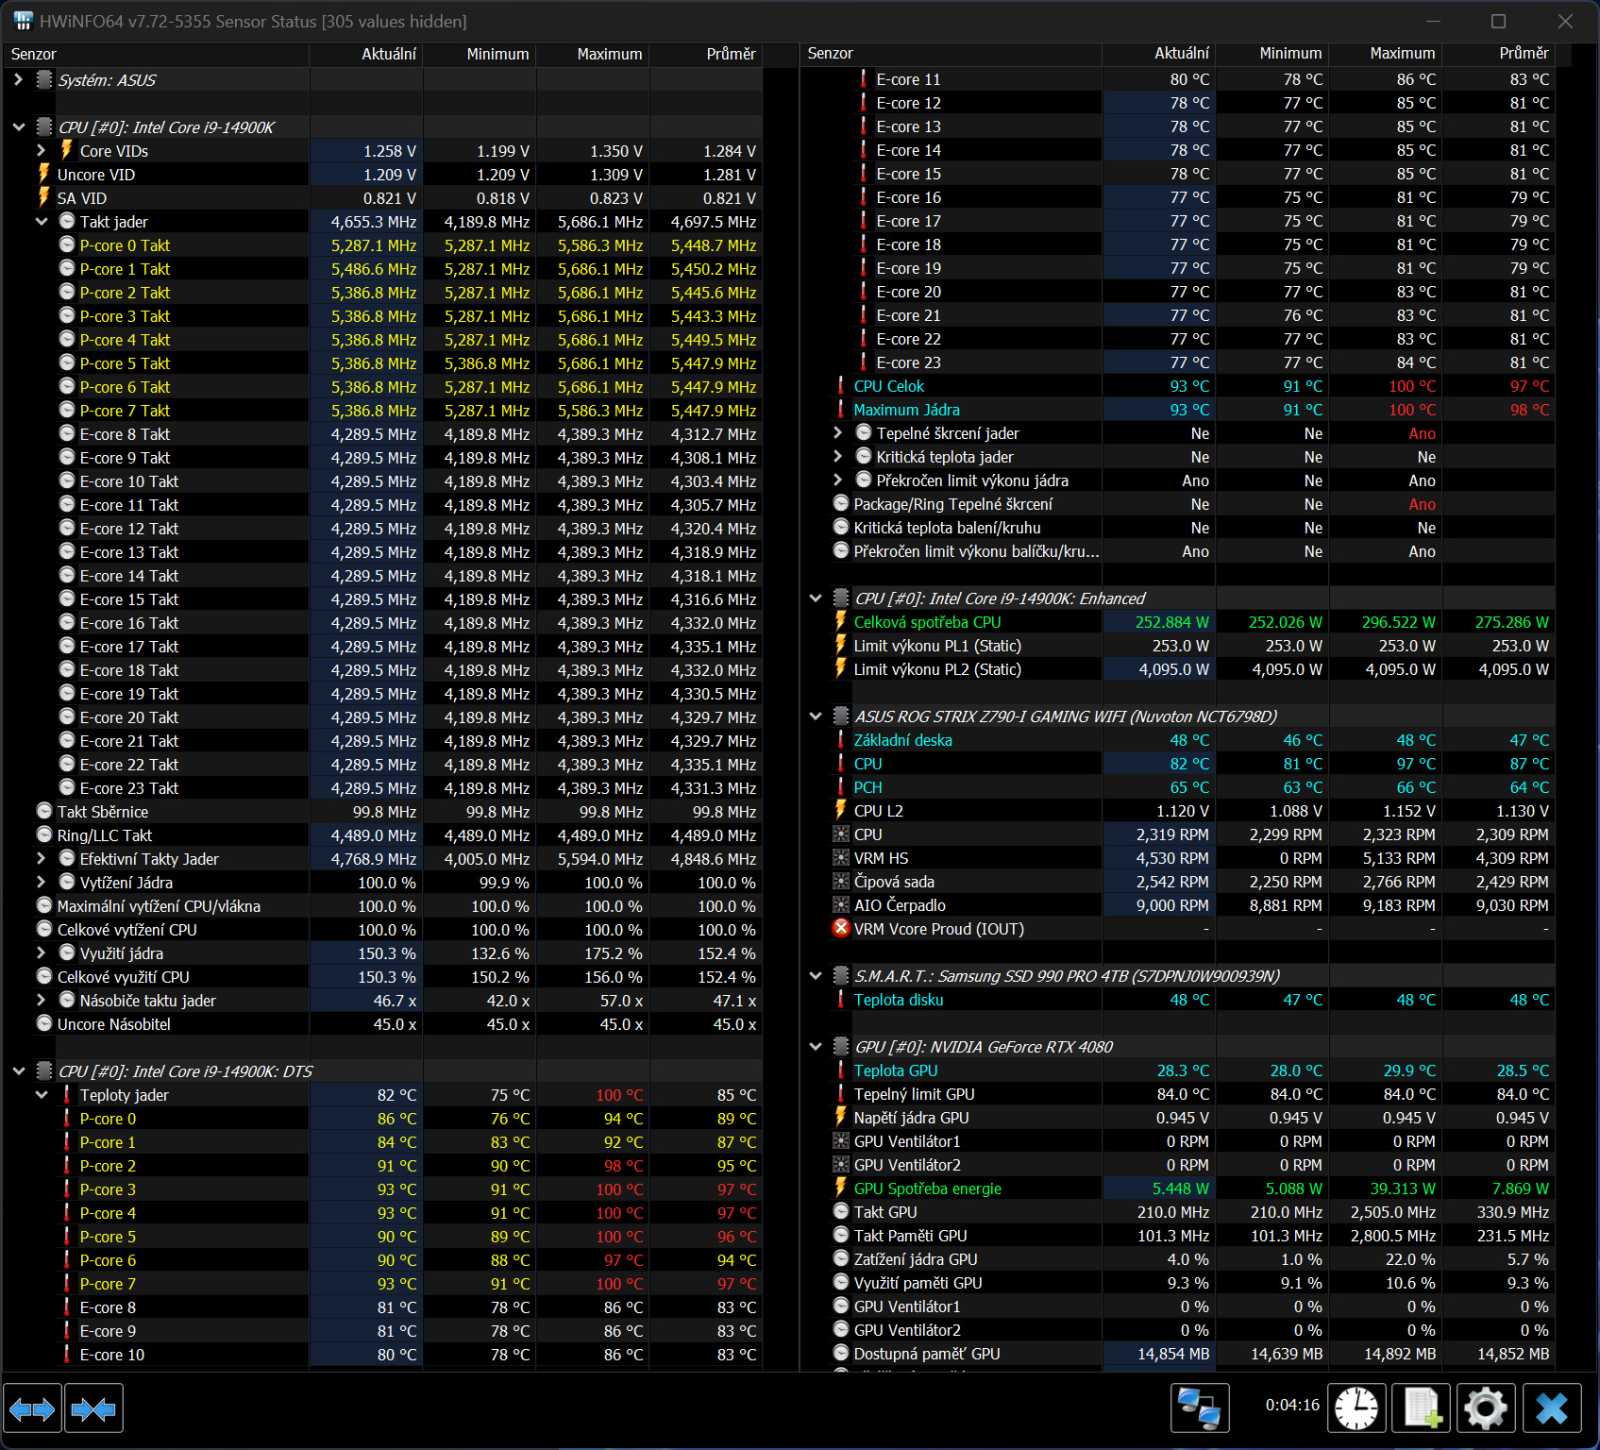Expand the Core VIDs row
Image resolution: width=1600 pixels, height=1450 pixels.
(41, 150)
